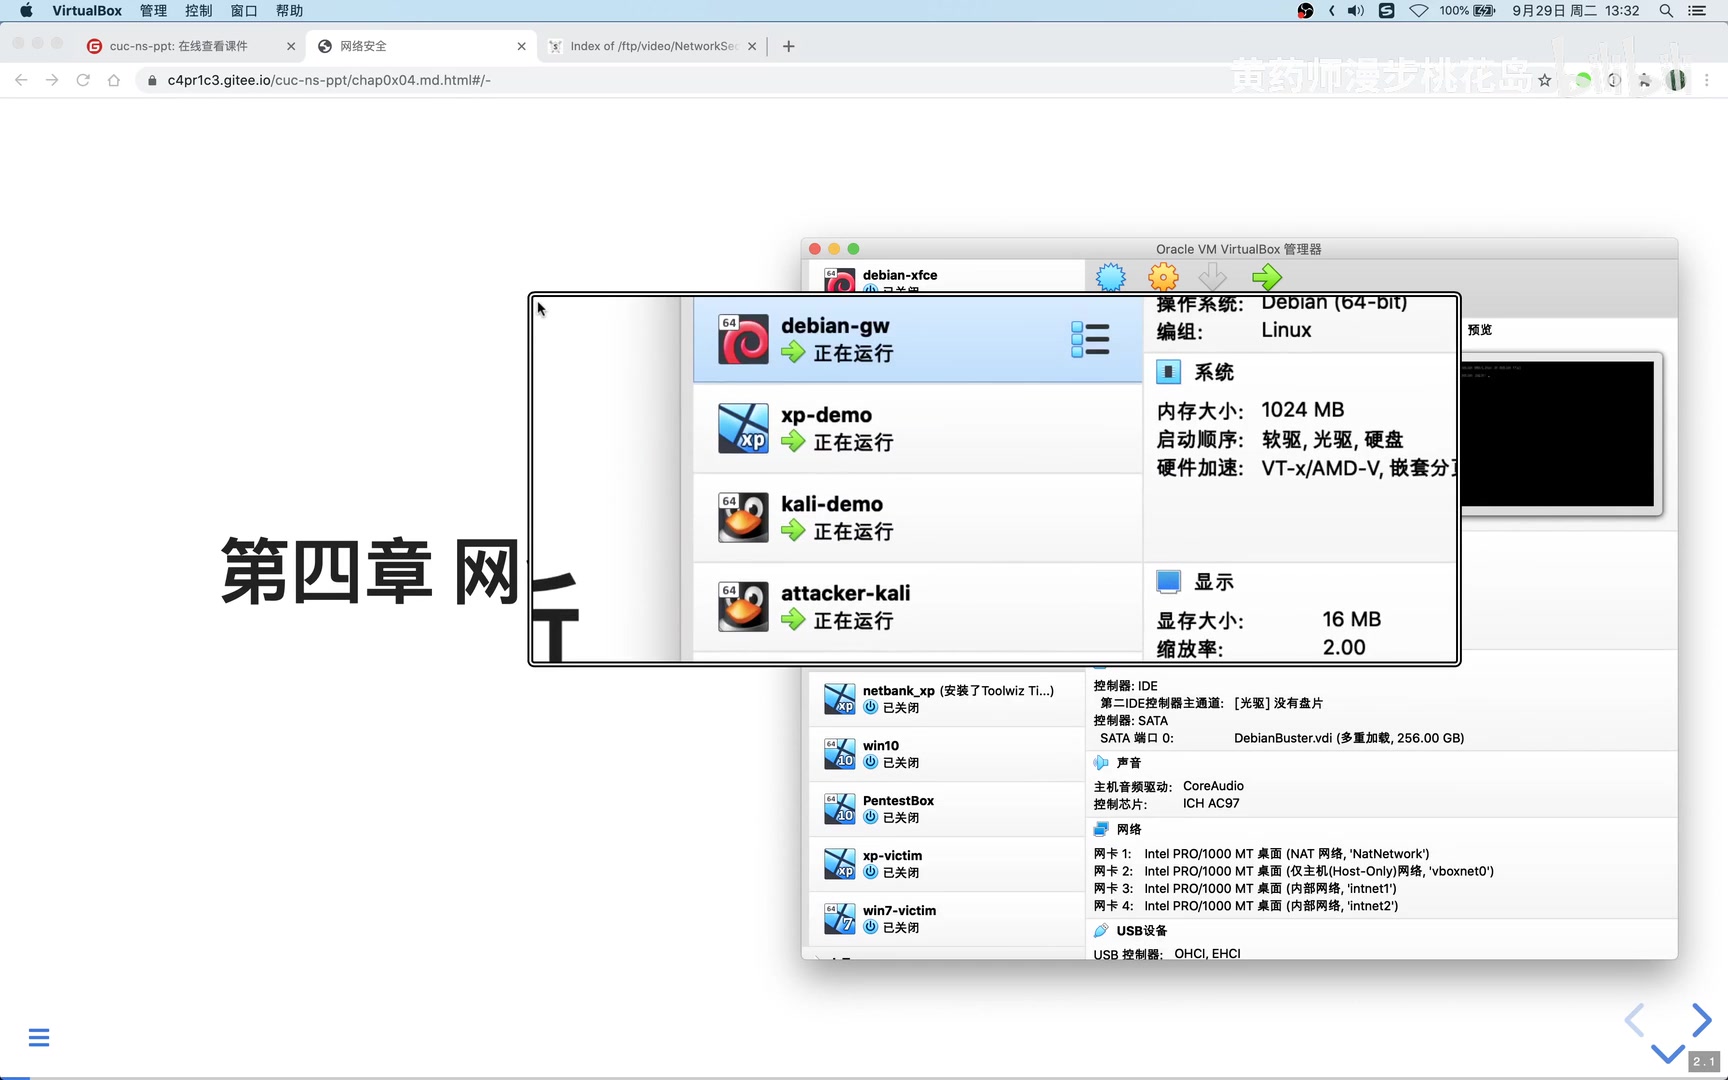Open the 控制 menu
1728x1080 pixels.
[198, 11]
